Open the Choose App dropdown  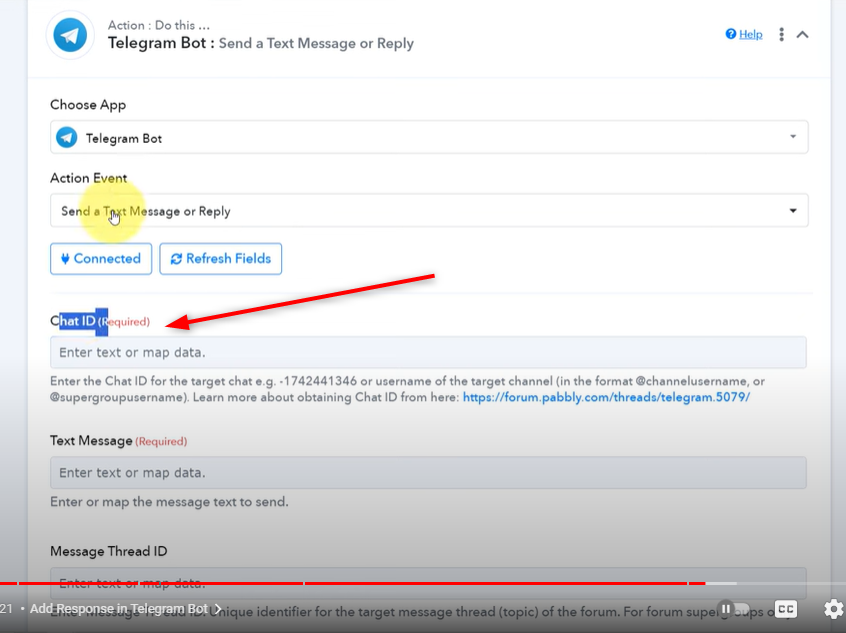click(x=429, y=138)
